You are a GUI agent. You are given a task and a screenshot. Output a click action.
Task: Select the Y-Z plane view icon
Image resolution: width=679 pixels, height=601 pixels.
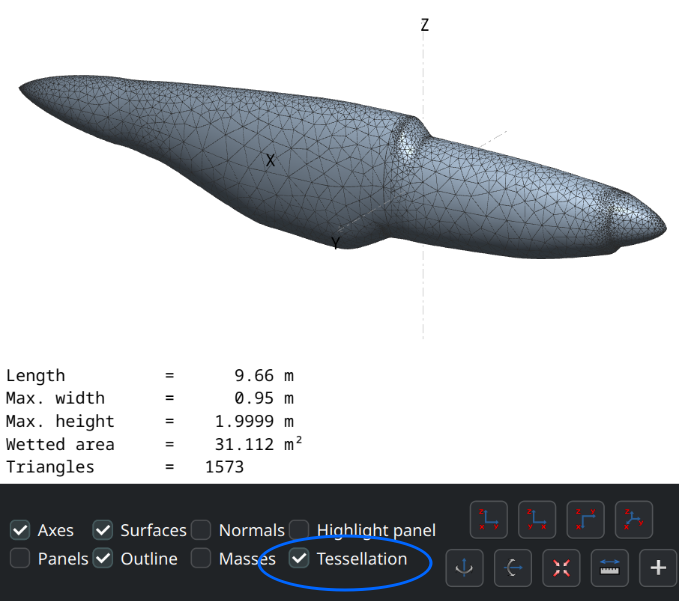point(489,520)
